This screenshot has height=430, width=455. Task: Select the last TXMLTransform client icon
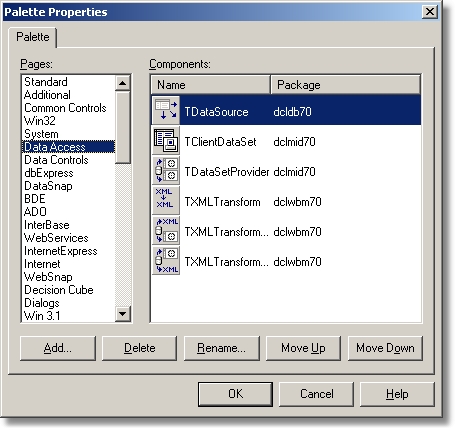point(166,260)
